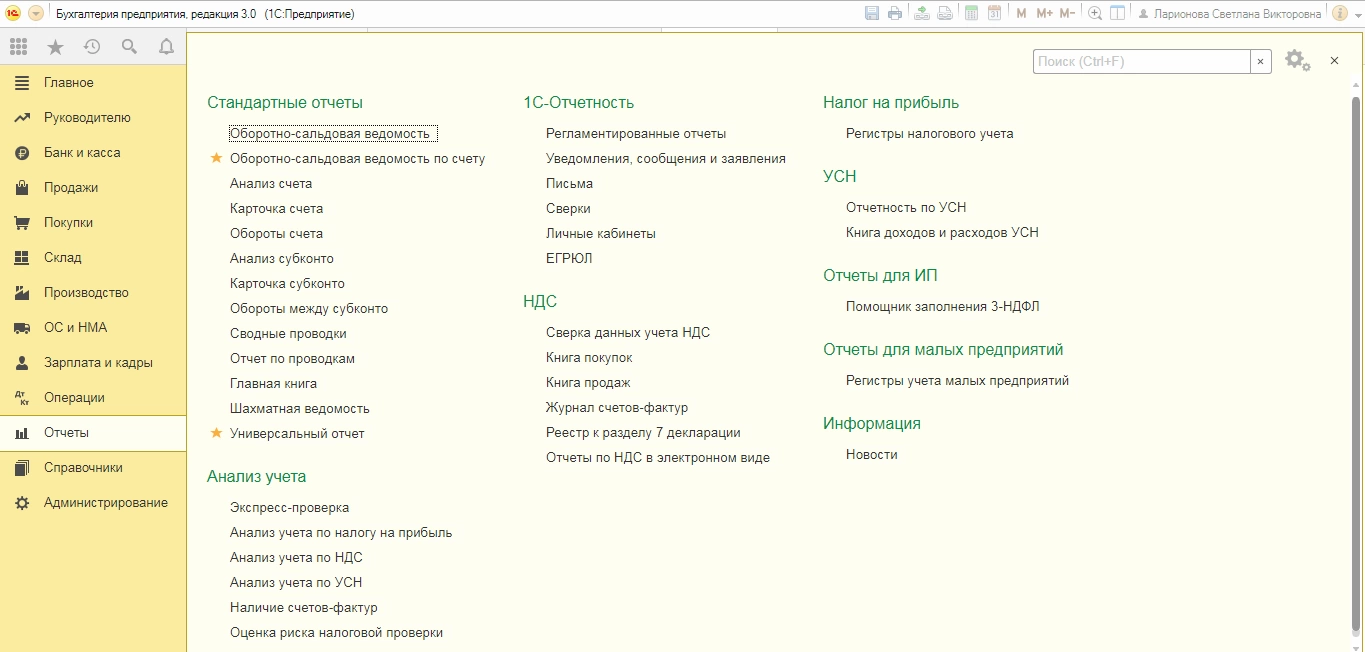Click the information 'i' icon
1365x652 pixels.
[1340, 14]
